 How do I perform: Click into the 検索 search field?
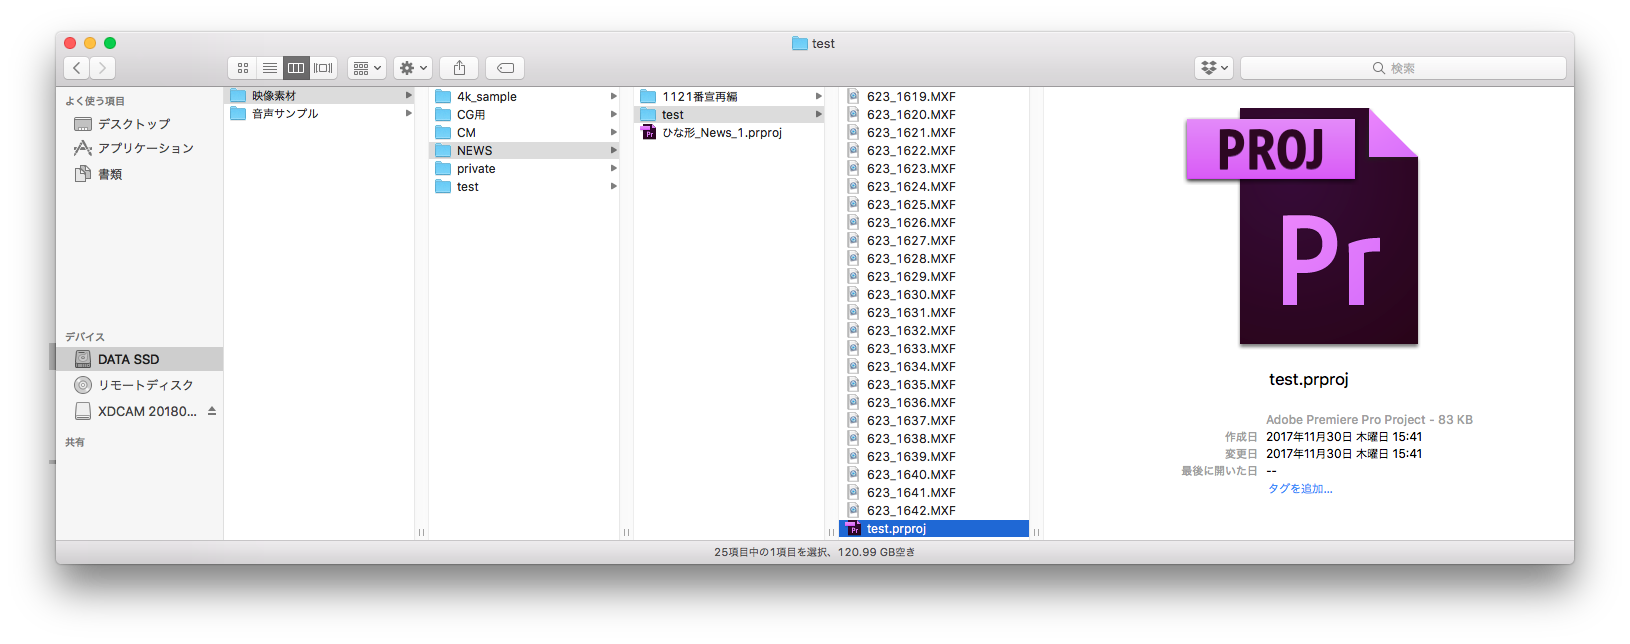click(1403, 68)
